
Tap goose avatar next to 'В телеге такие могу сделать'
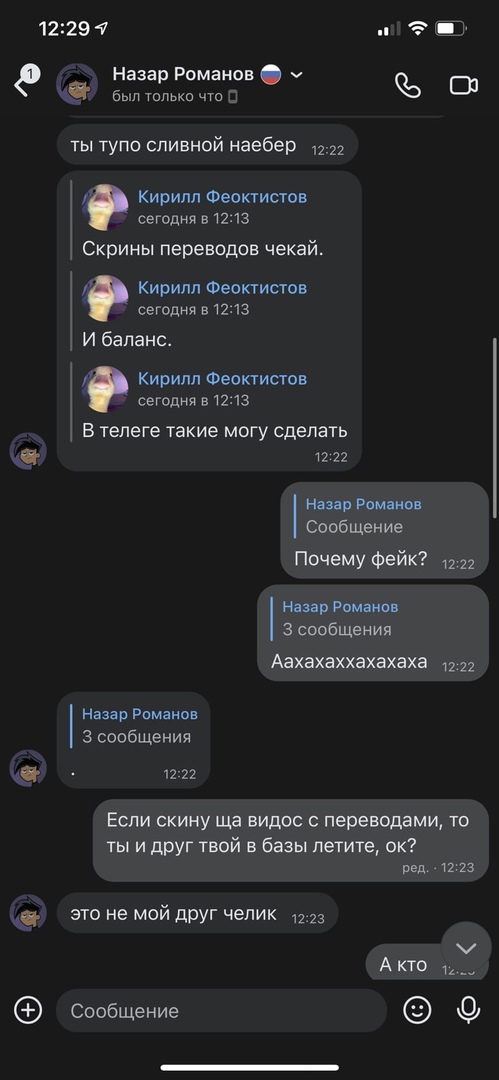click(105, 389)
